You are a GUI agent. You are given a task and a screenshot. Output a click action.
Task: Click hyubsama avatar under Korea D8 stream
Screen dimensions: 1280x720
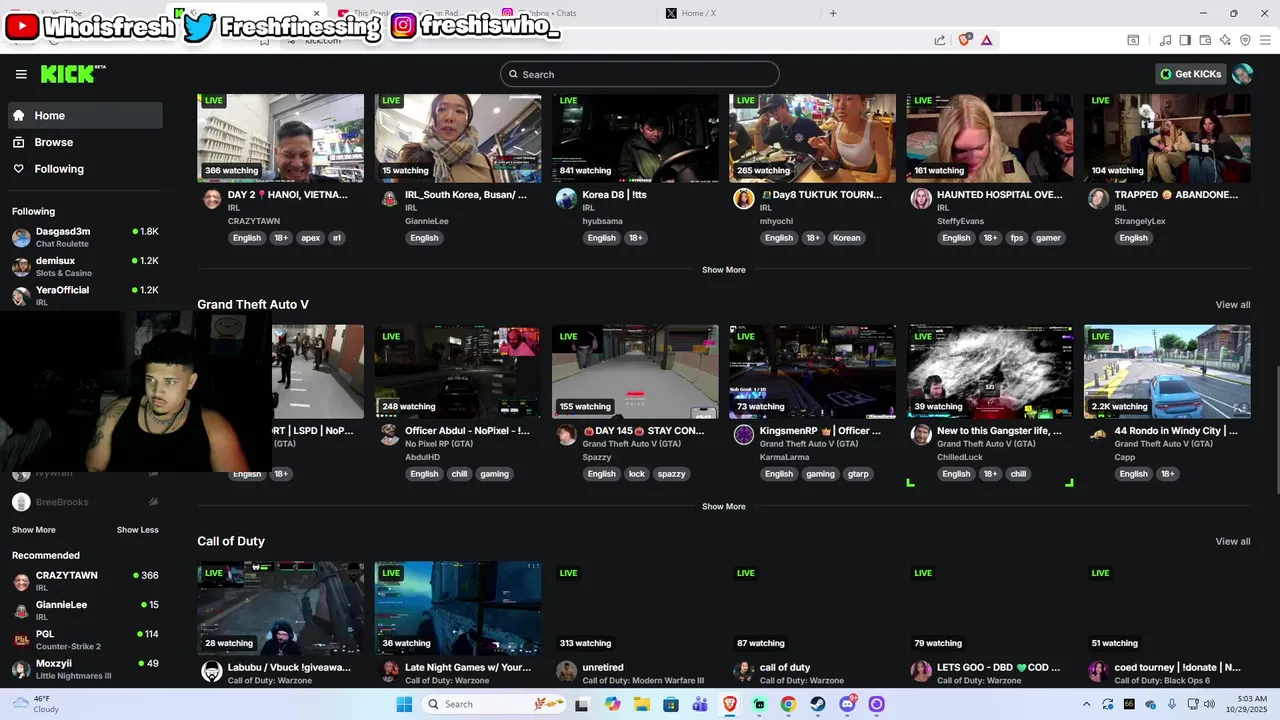[x=566, y=198]
